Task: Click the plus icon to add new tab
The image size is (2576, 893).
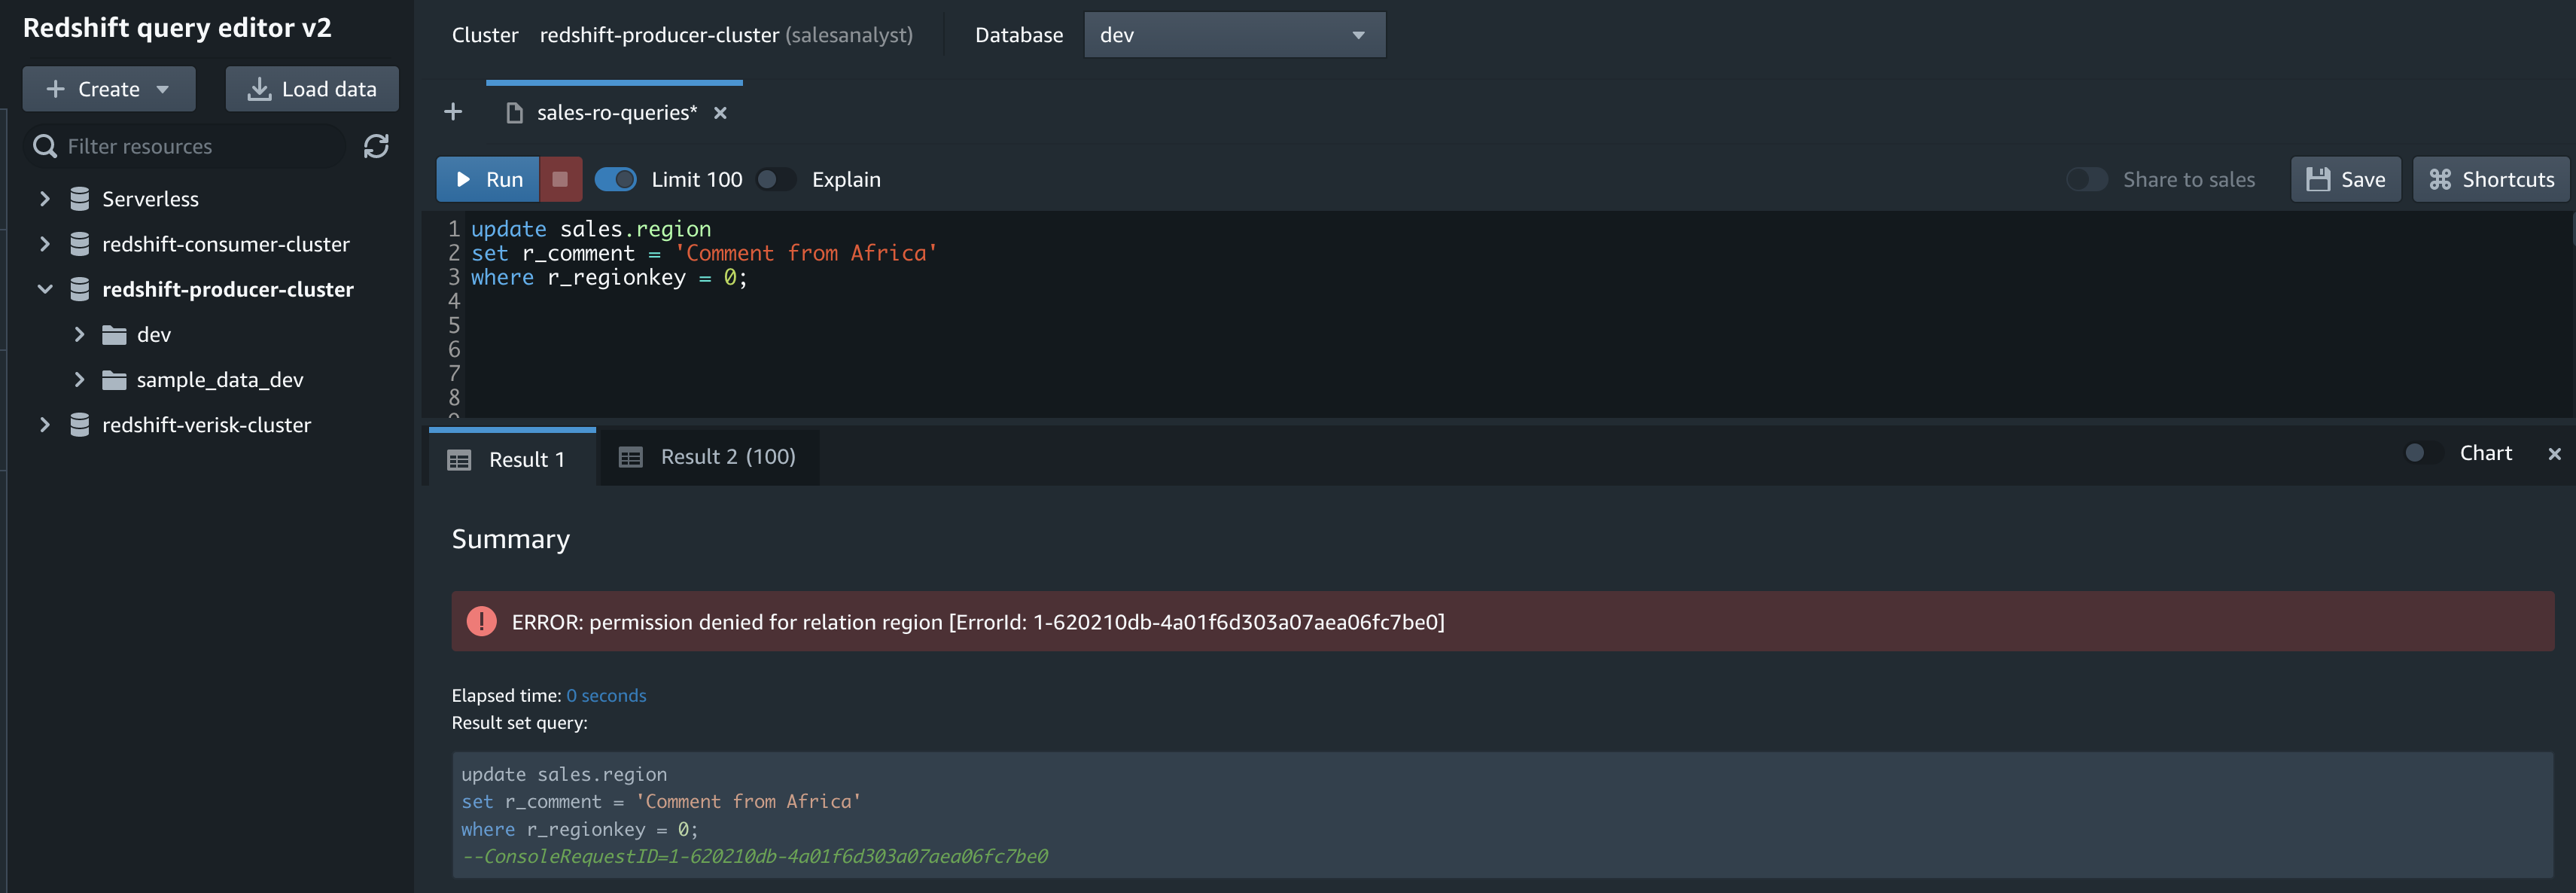Action: [x=453, y=112]
